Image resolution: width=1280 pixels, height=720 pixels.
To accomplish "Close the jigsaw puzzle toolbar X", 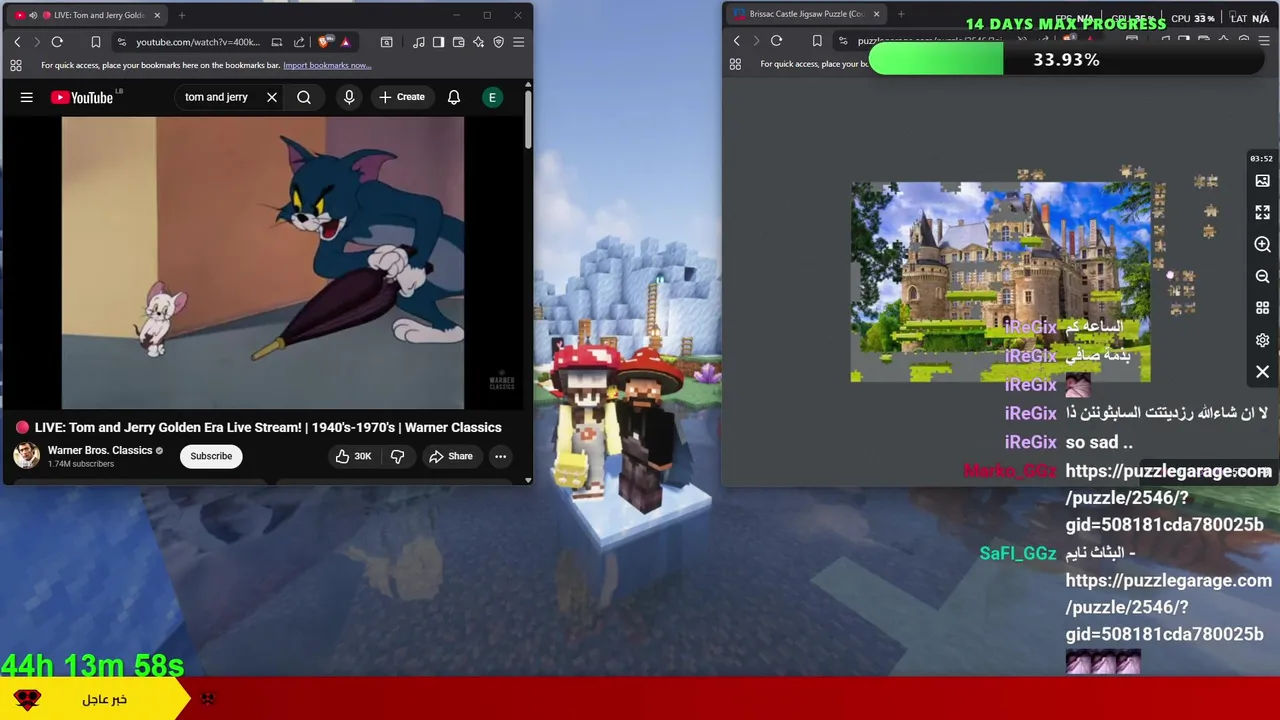I will [x=1262, y=372].
